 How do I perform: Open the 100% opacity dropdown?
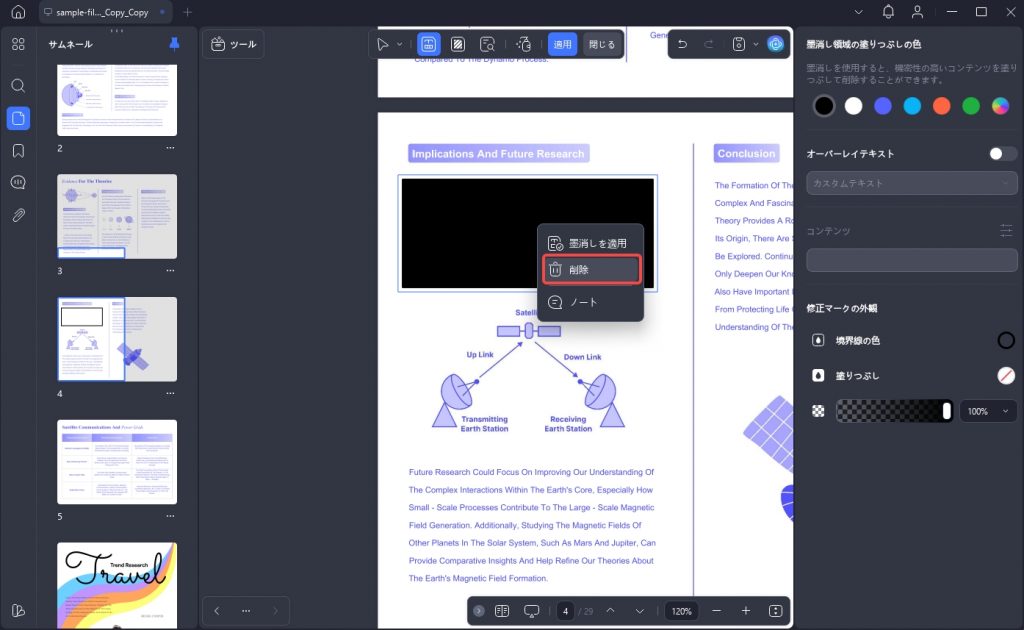(988, 411)
